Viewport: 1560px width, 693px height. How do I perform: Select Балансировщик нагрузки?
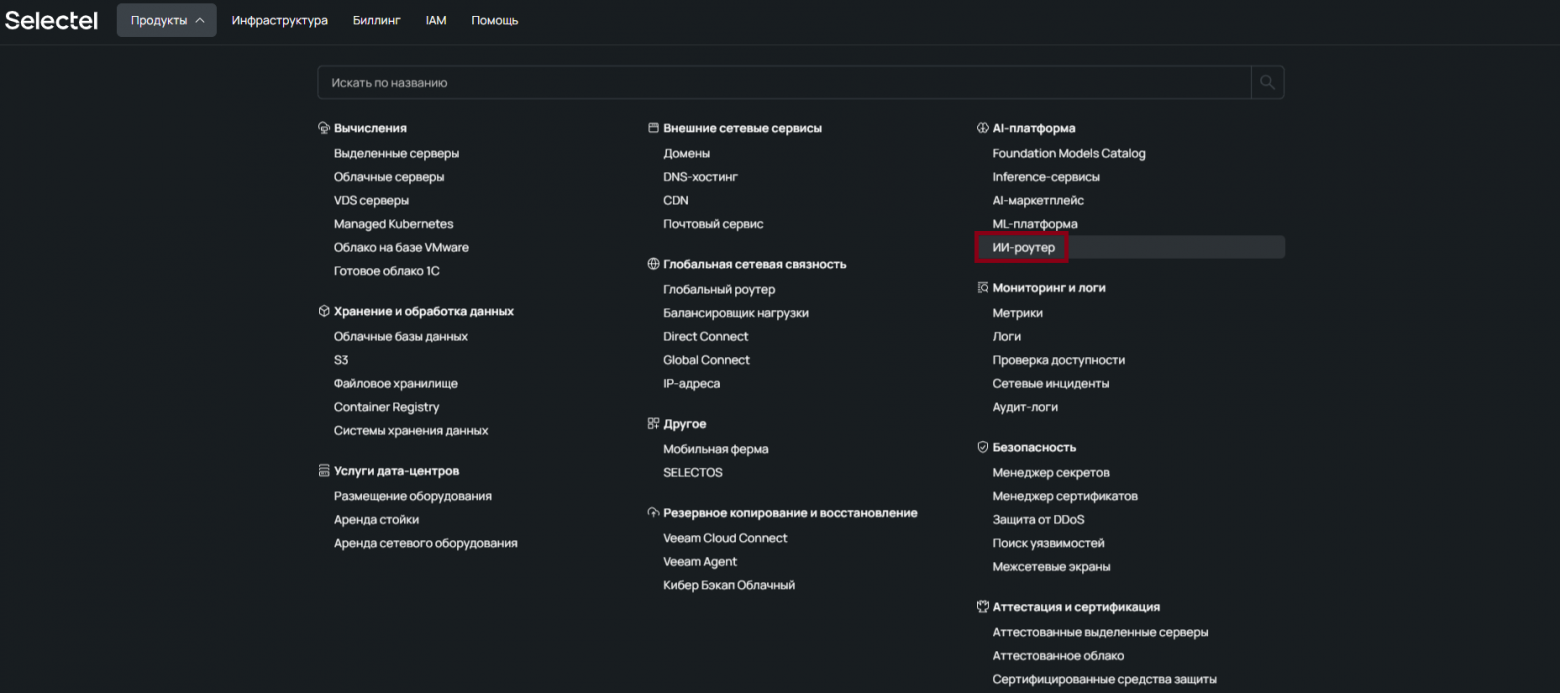tap(736, 313)
